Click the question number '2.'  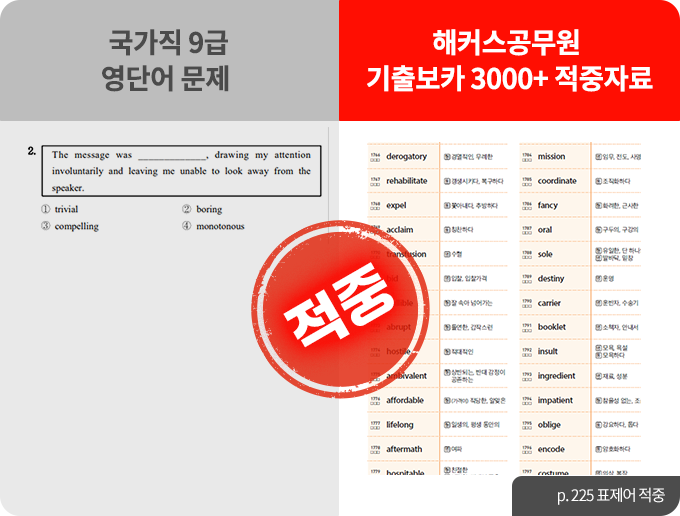pos(32,151)
